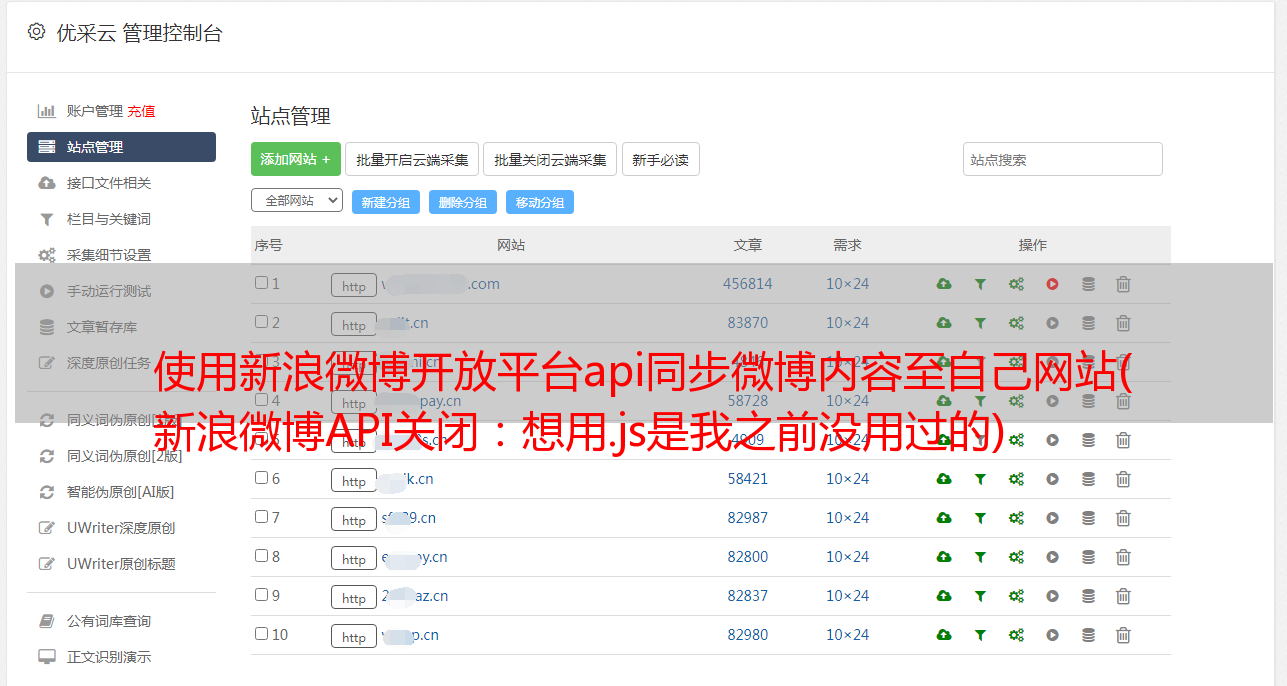Open the filter funnel icon for row 1

[980, 284]
